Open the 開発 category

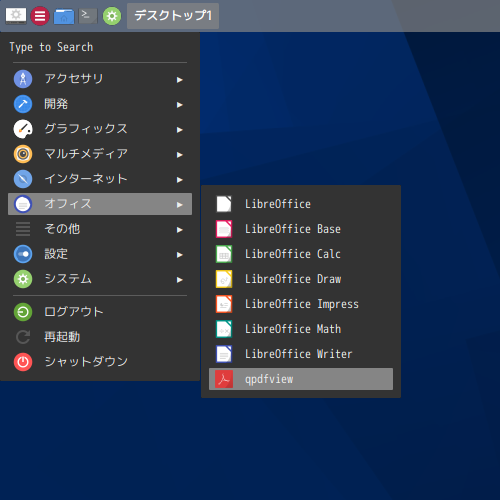coord(100,104)
